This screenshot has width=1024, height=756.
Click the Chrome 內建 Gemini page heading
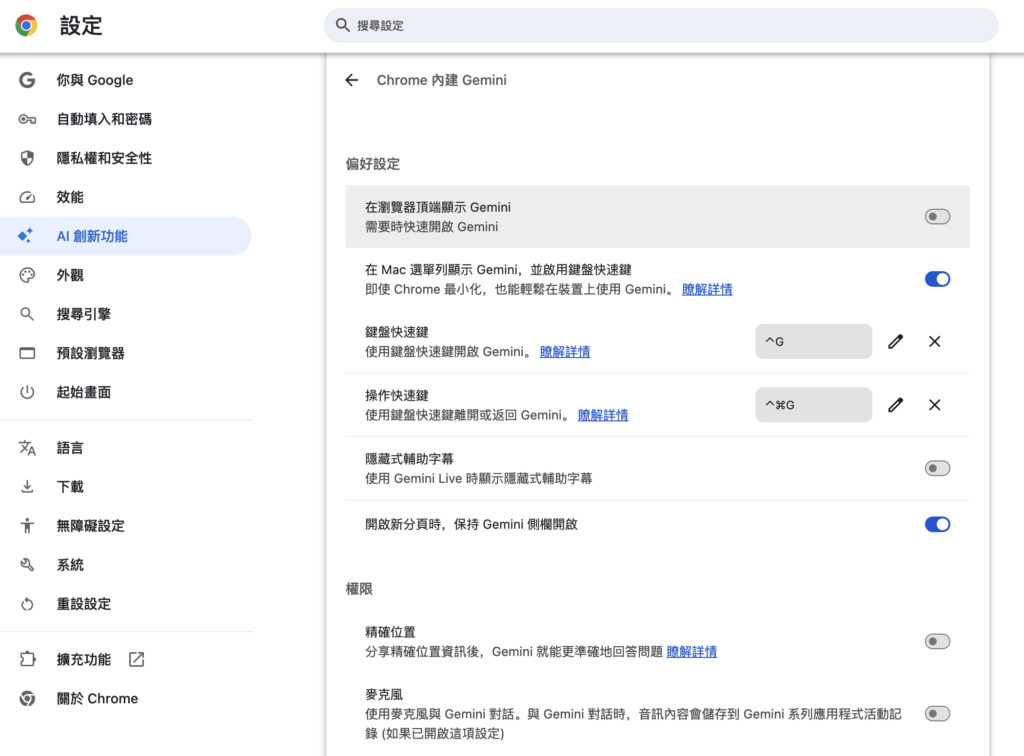pyautogui.click(x=441, y=80)
